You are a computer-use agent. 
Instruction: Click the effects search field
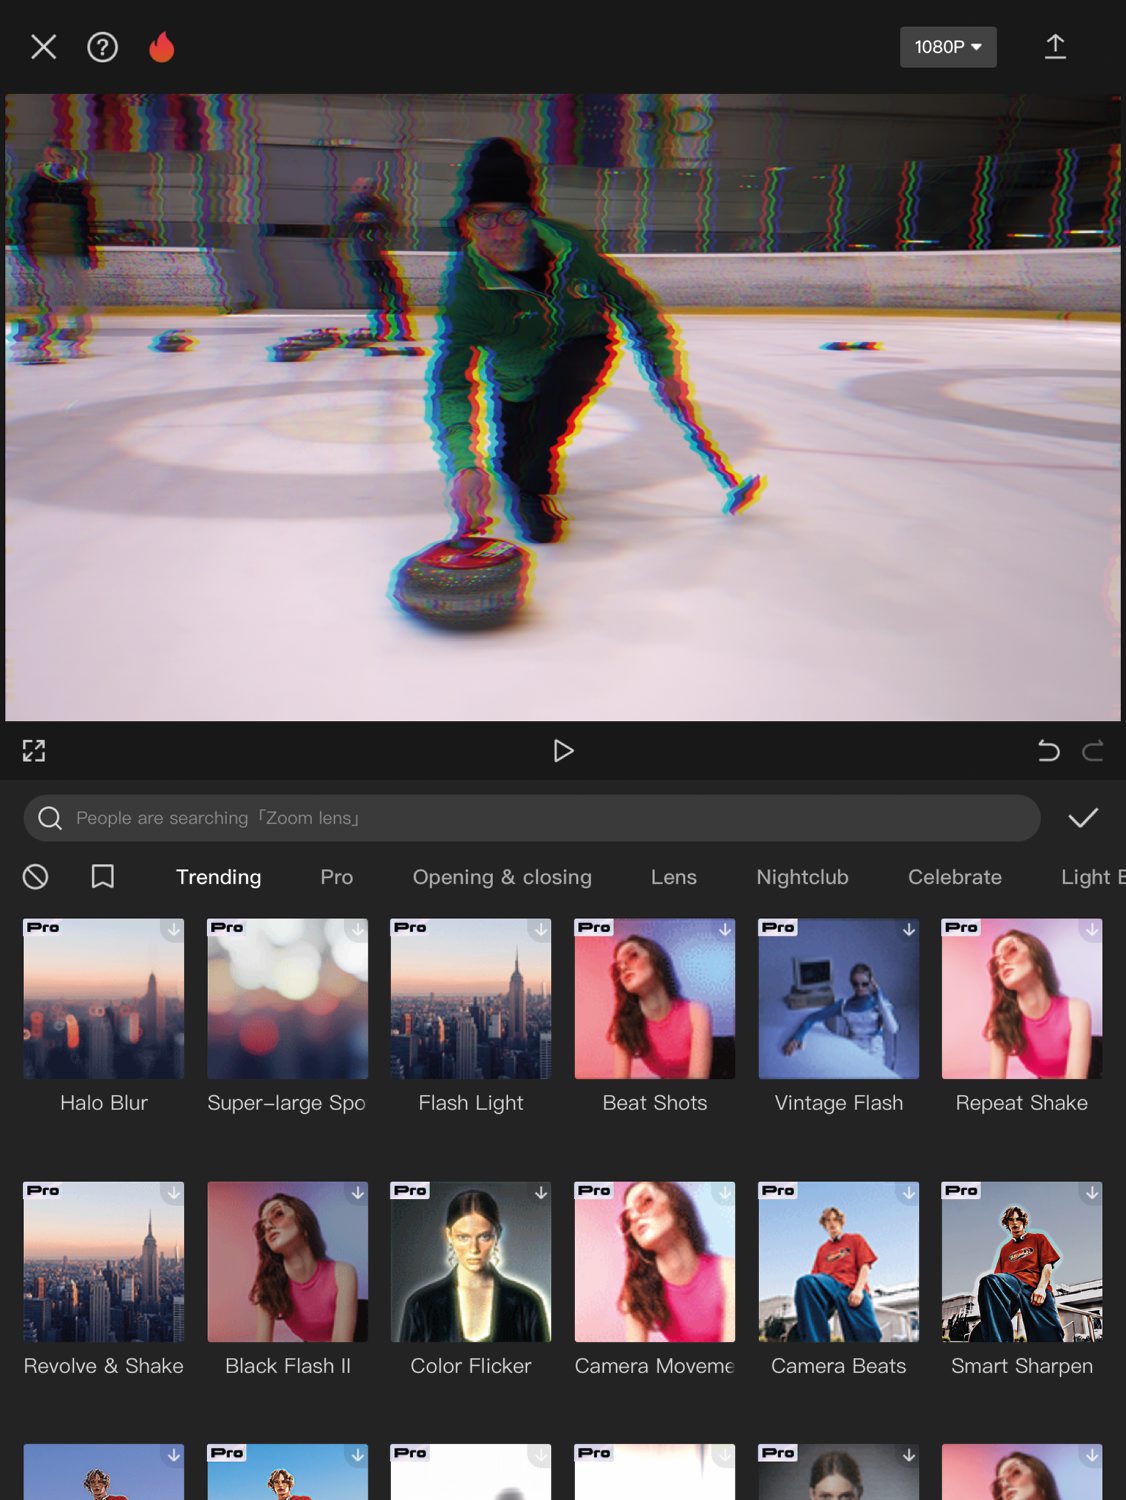(x=532, y=818)
